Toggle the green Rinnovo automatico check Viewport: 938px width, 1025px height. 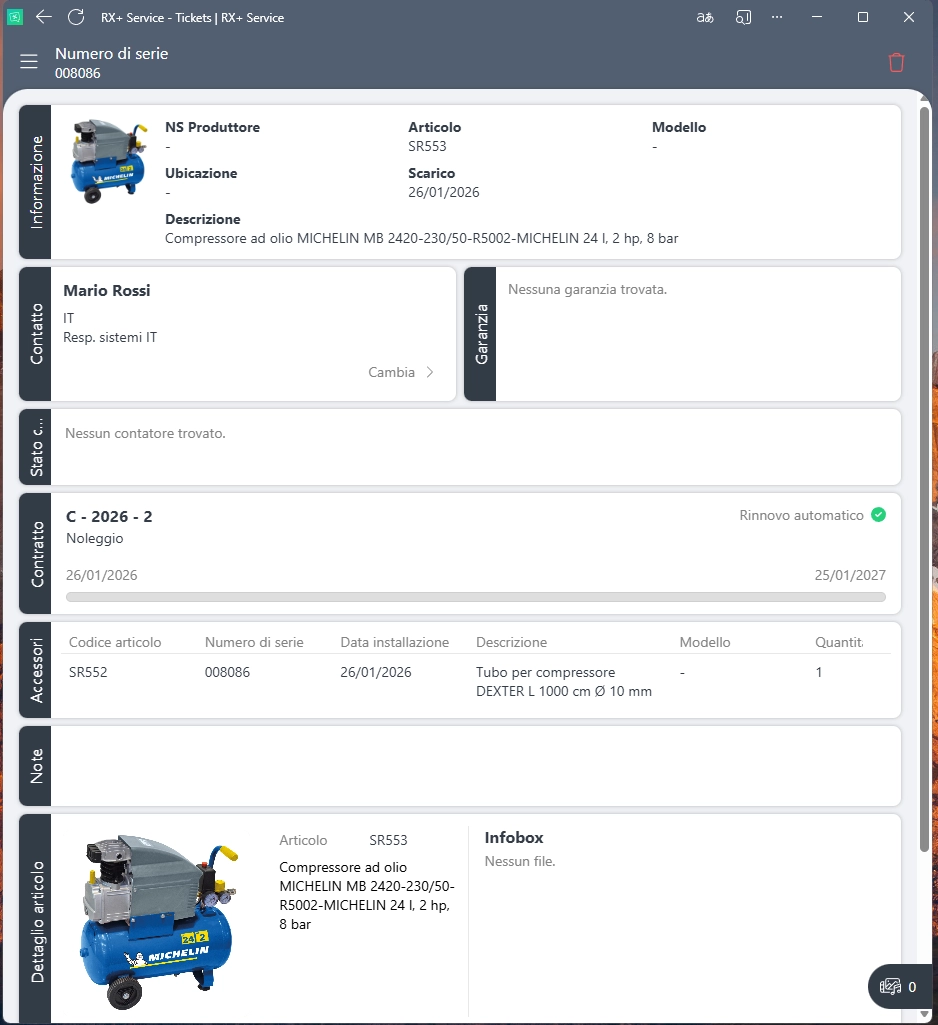click(x=878, y=515)
